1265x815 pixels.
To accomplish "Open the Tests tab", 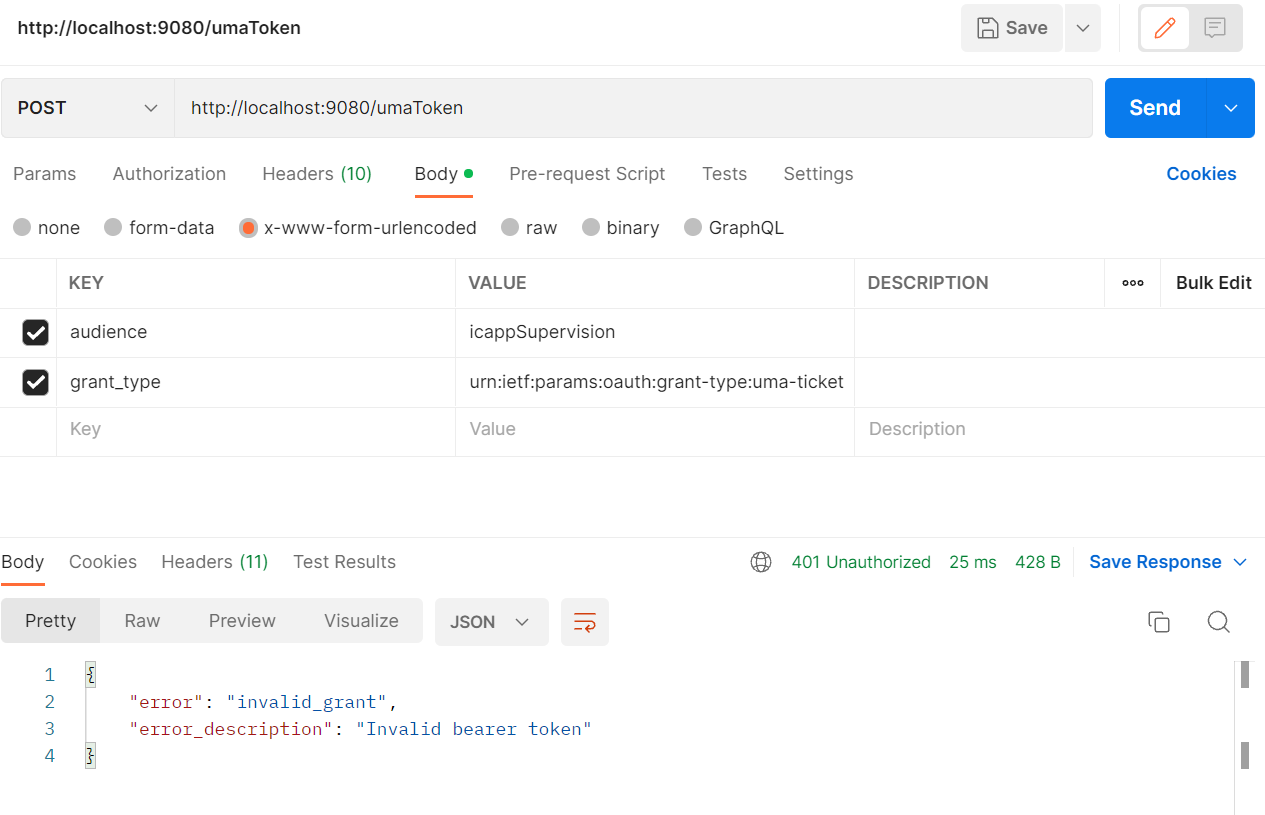I will [x=724, y=174].
